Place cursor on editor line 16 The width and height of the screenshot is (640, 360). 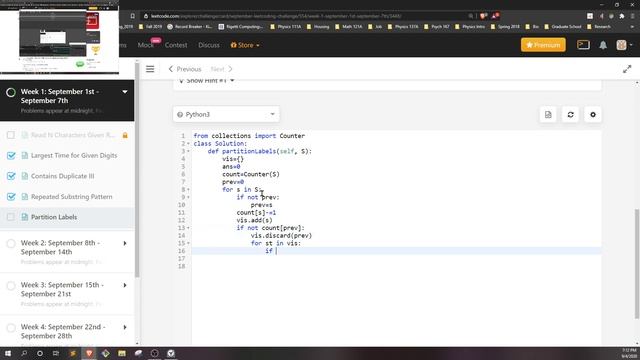(x=396, y=251)
